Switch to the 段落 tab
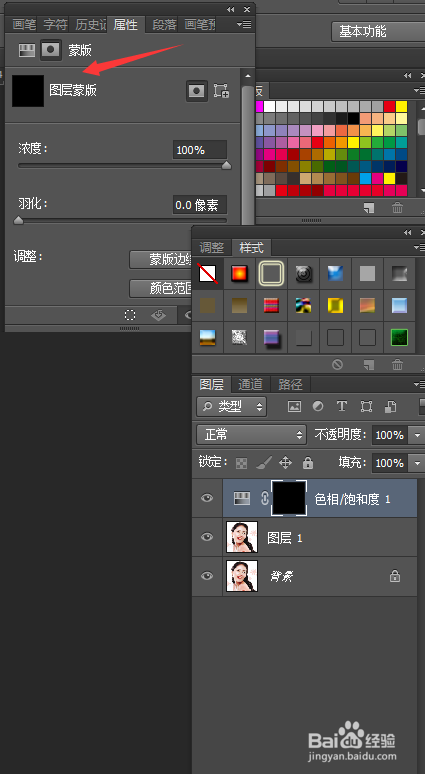 point(164,24)
